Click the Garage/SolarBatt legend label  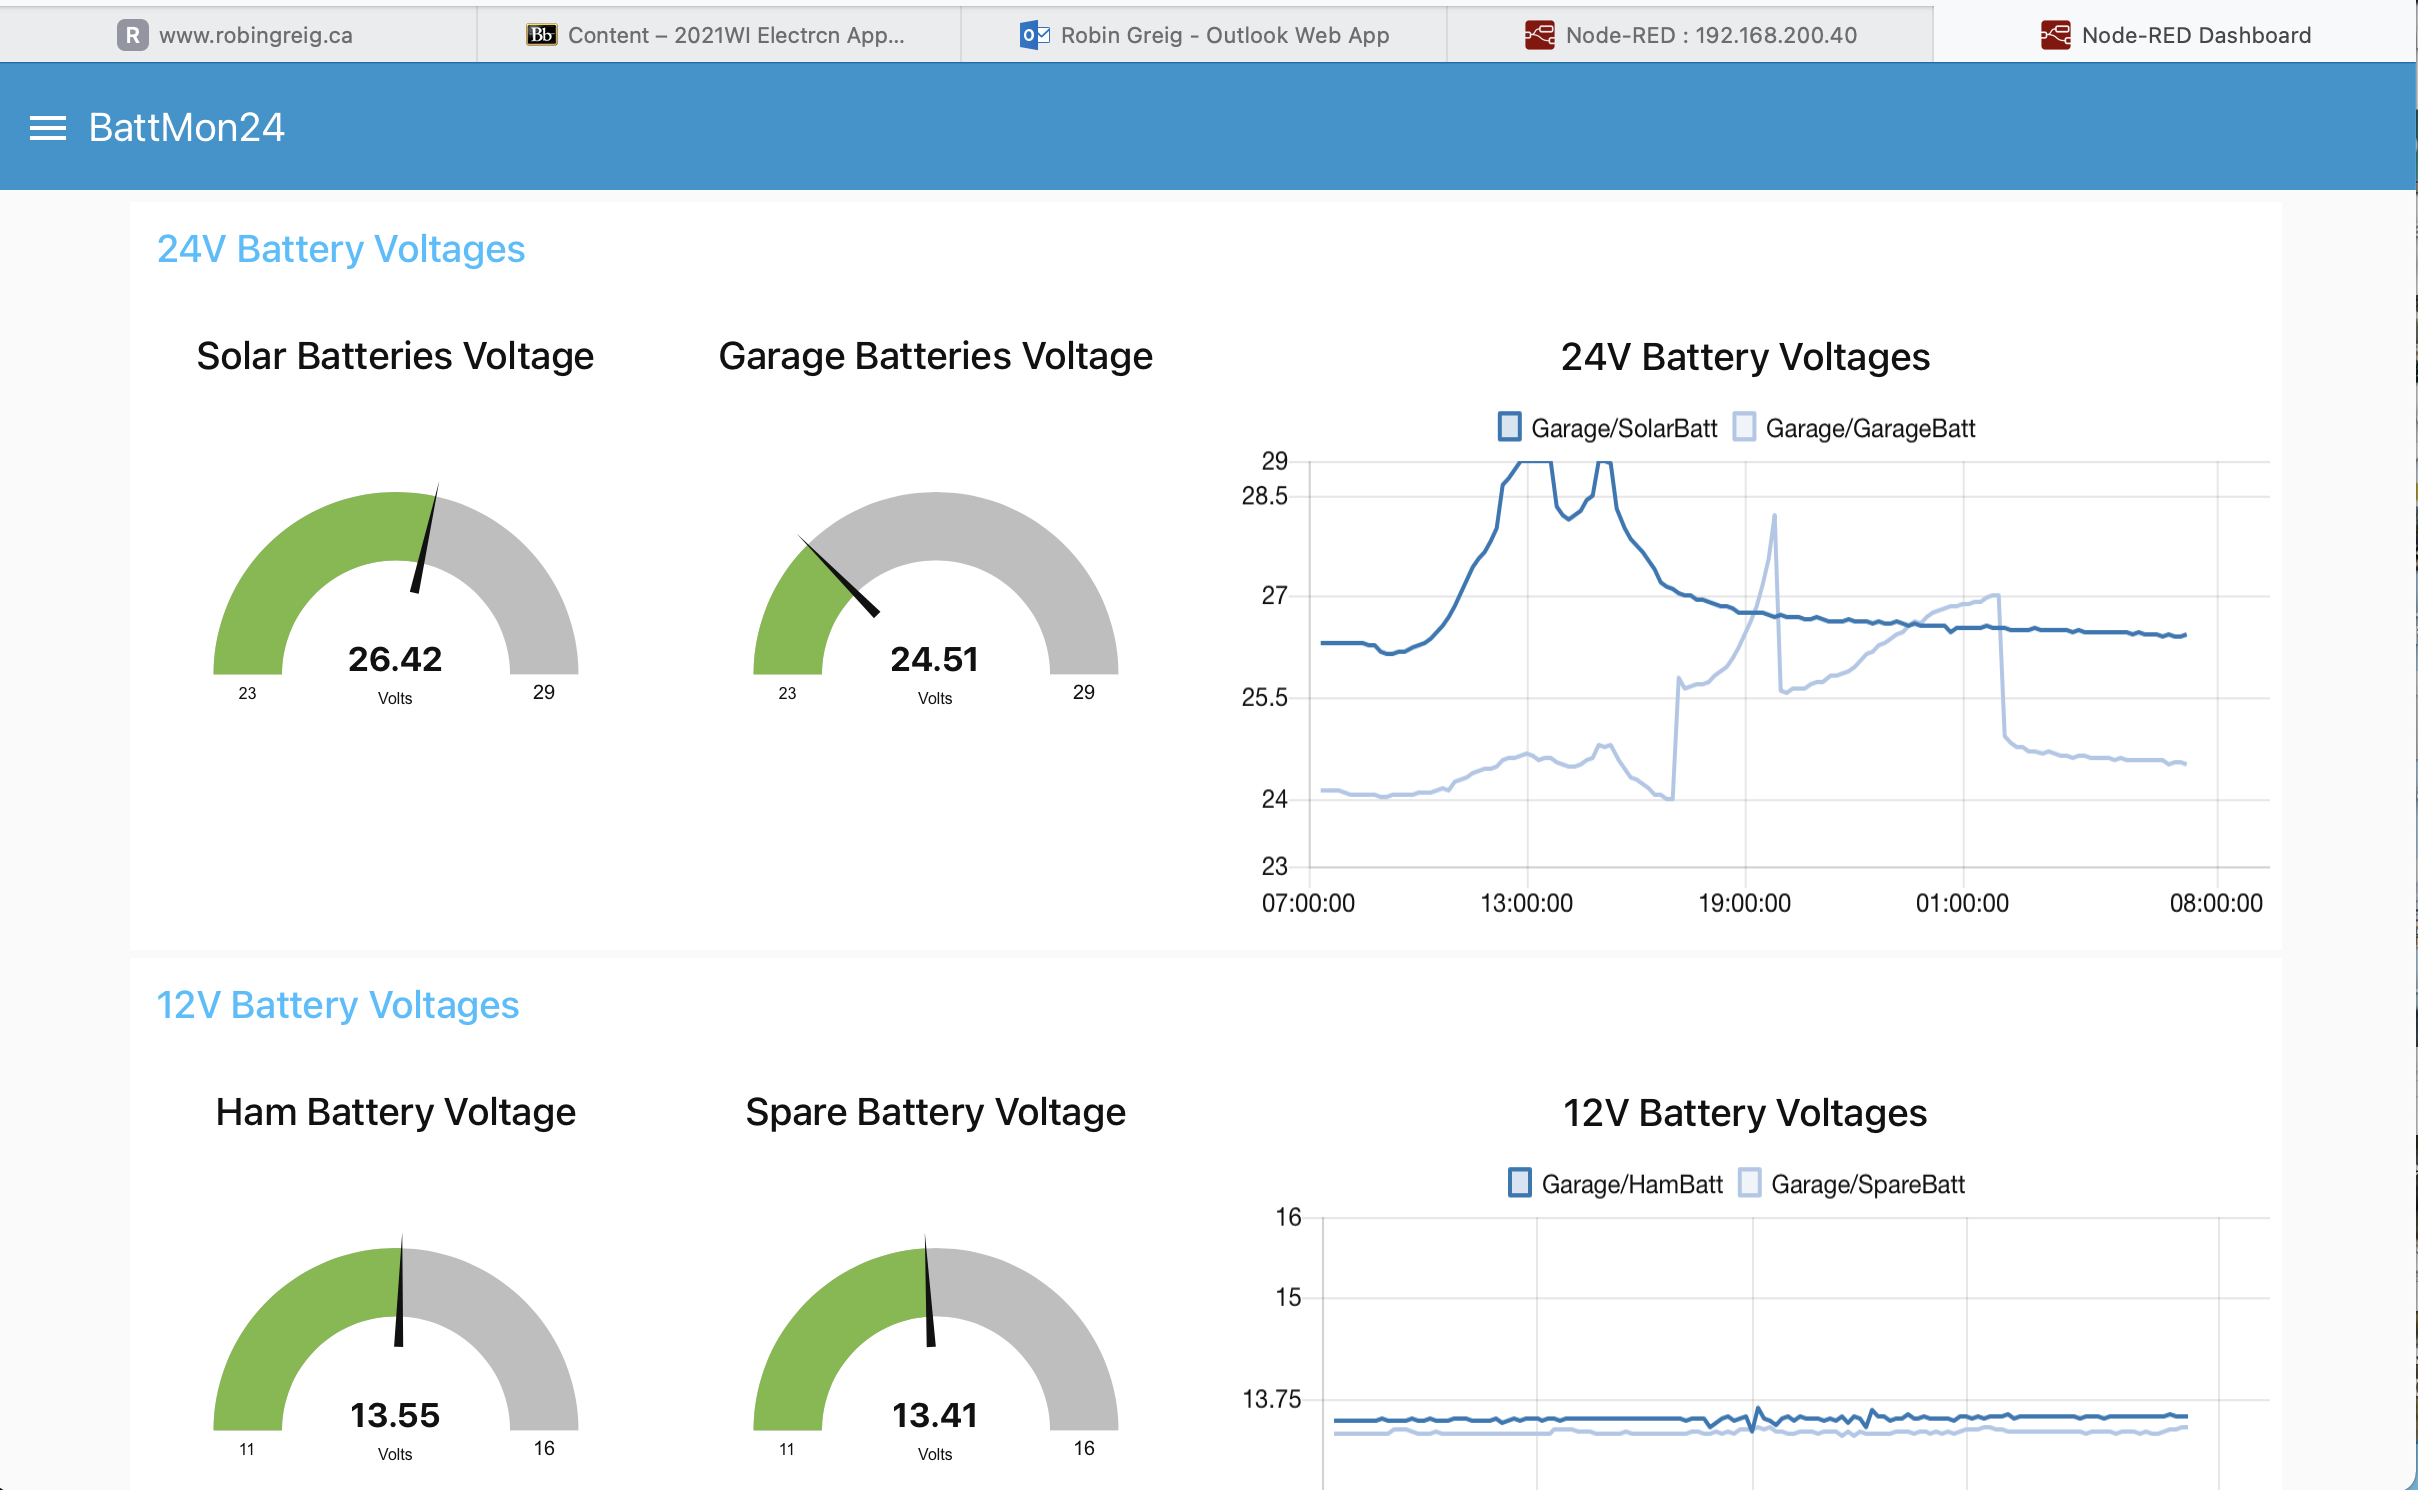1624,429
